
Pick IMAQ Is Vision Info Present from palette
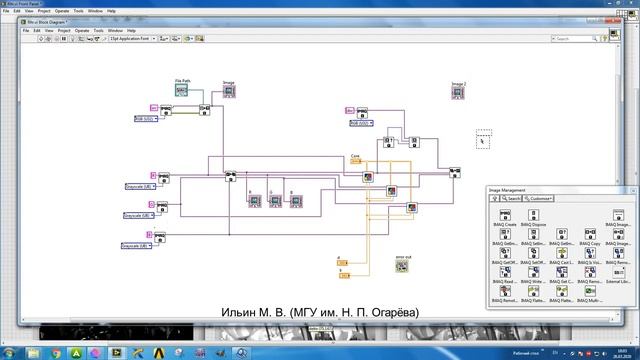click(590, 253)
